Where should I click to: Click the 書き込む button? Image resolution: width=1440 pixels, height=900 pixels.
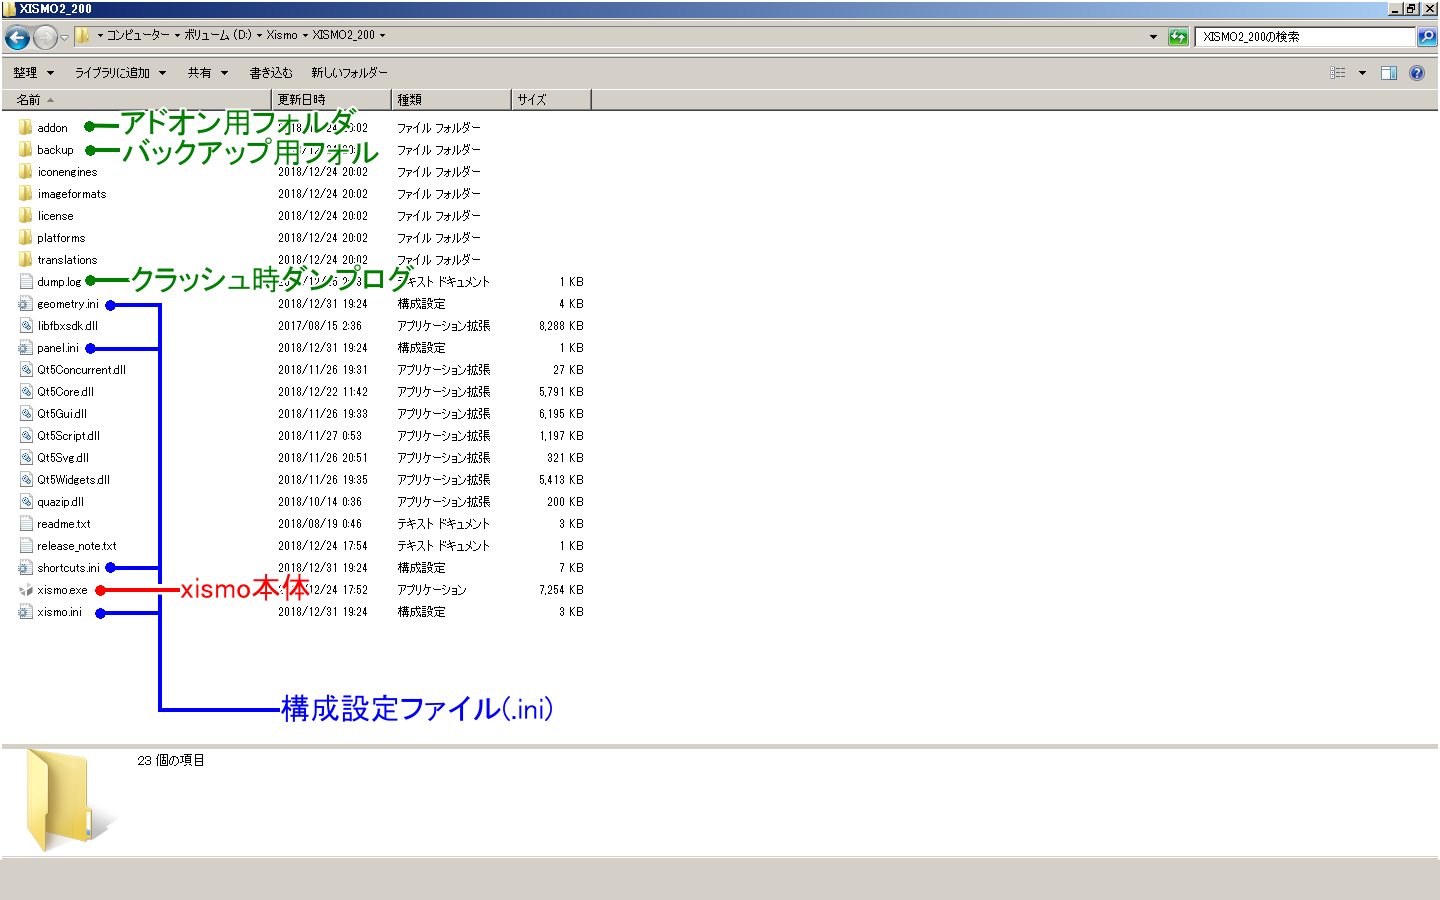(x=271, y=73)
